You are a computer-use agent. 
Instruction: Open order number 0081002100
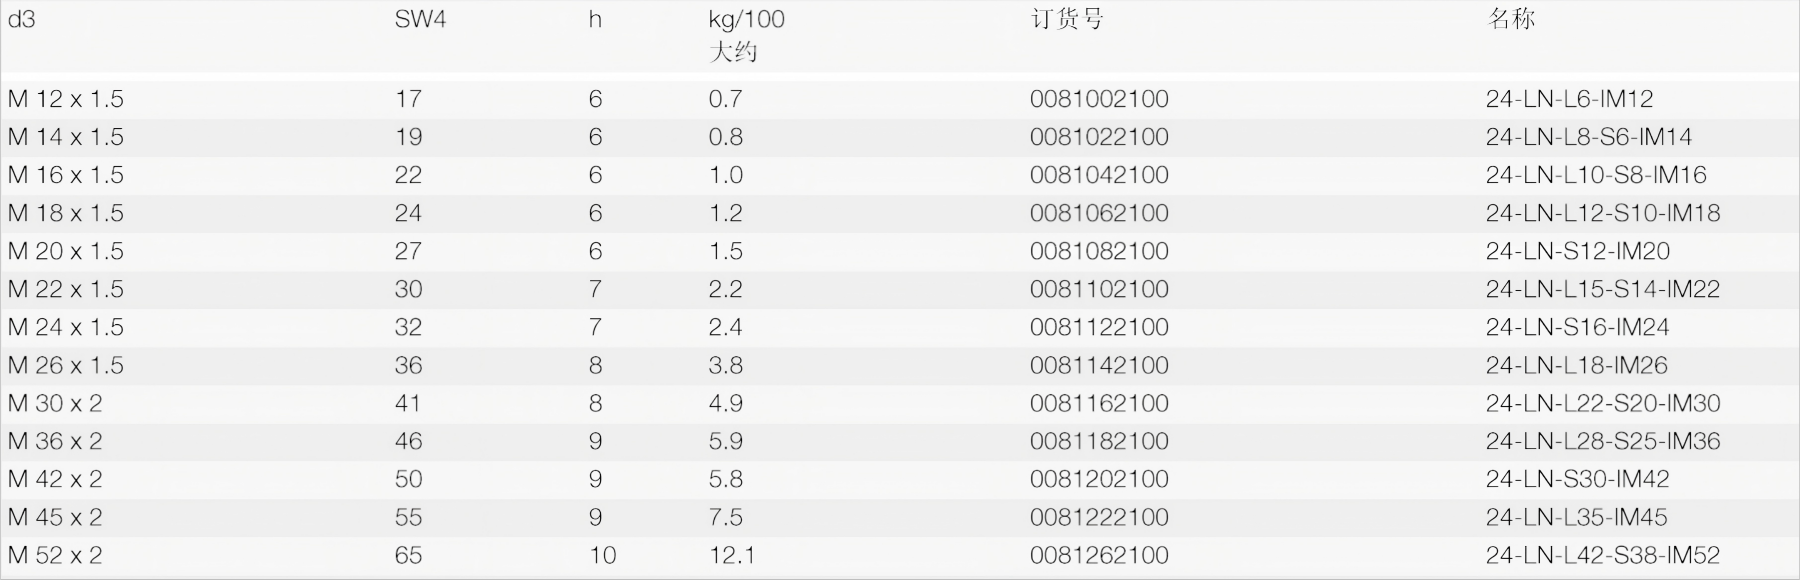click(1099, 99)
